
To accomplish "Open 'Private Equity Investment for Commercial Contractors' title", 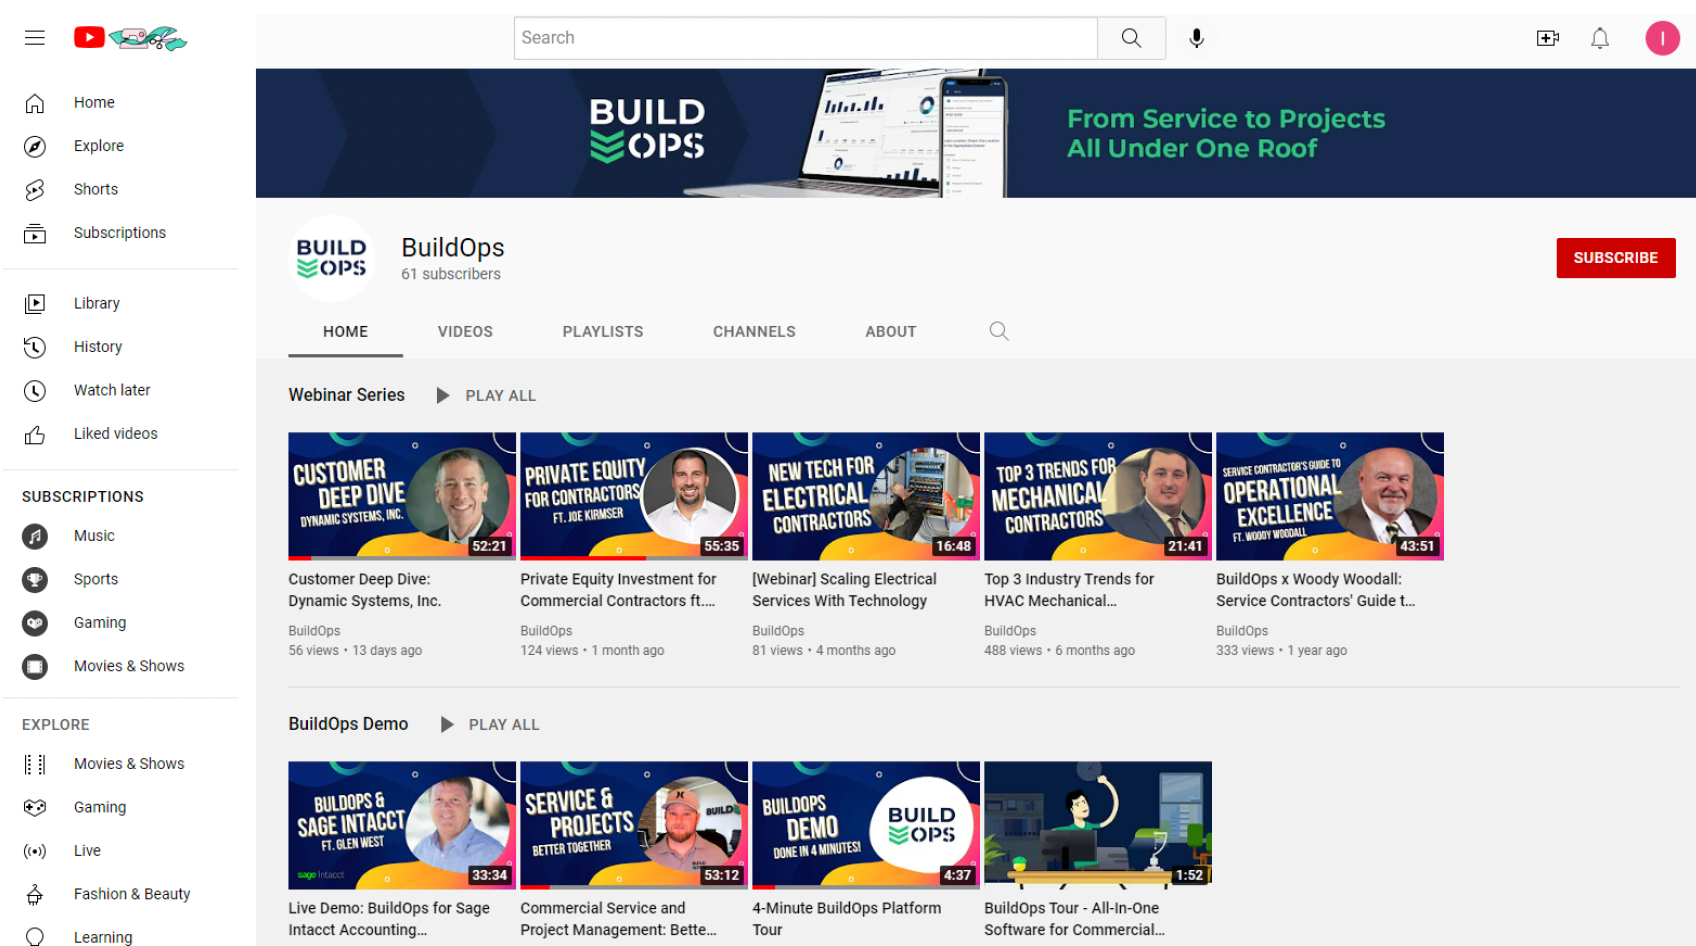I will (619, 590).
